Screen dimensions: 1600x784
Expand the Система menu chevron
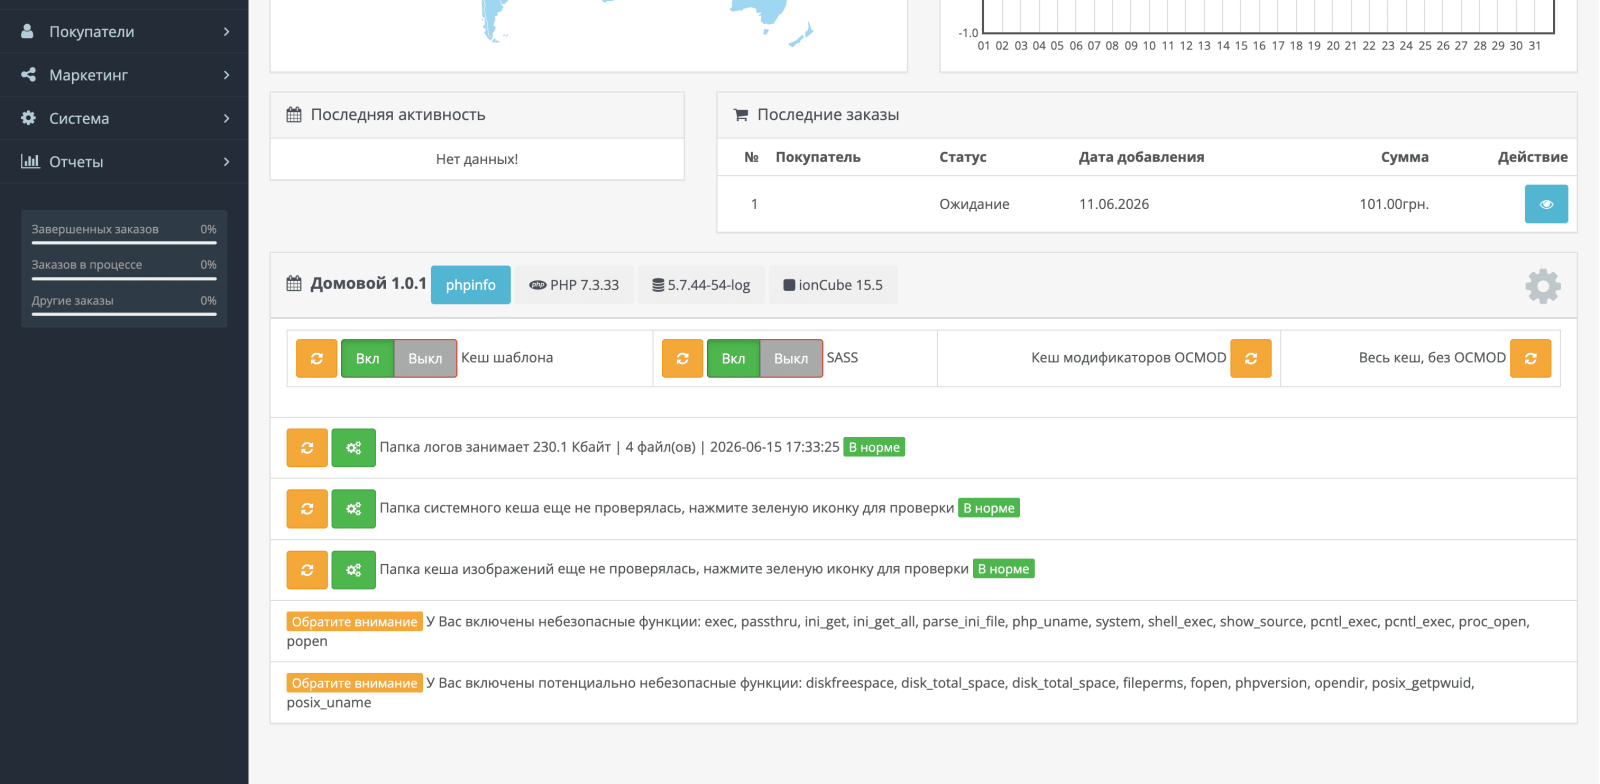pos(227,118)
